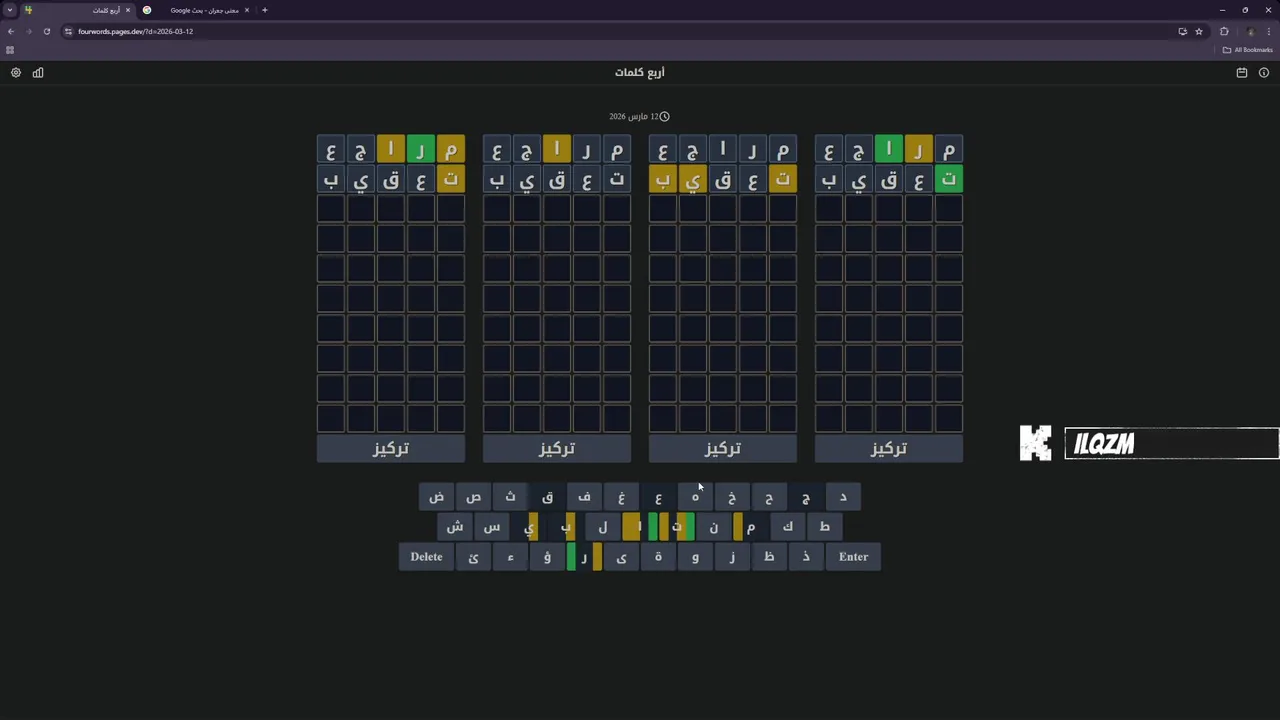Tap the ط keyboard key

point(825,527)
